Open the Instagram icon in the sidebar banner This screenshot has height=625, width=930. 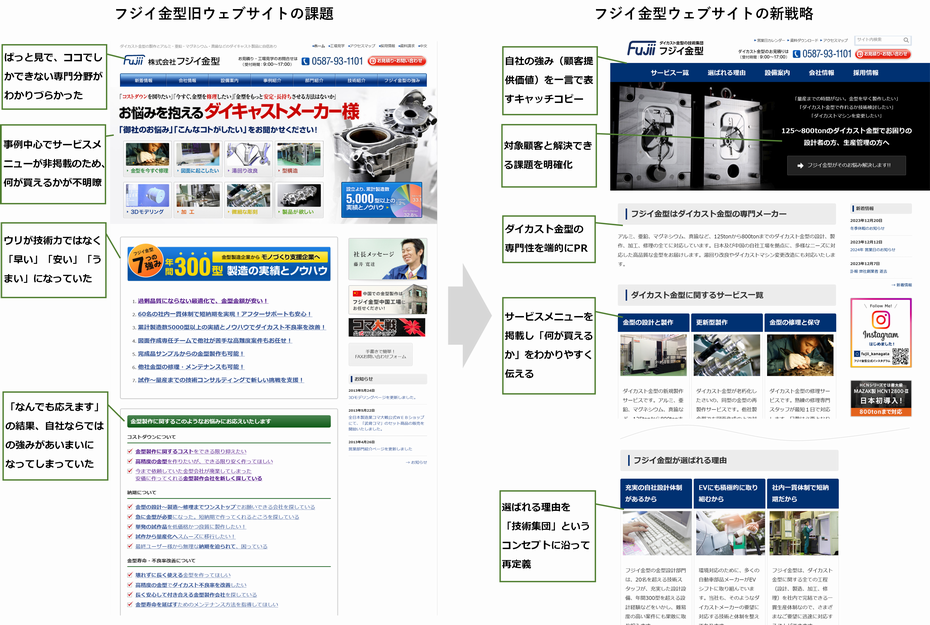(x=880, y=319)
